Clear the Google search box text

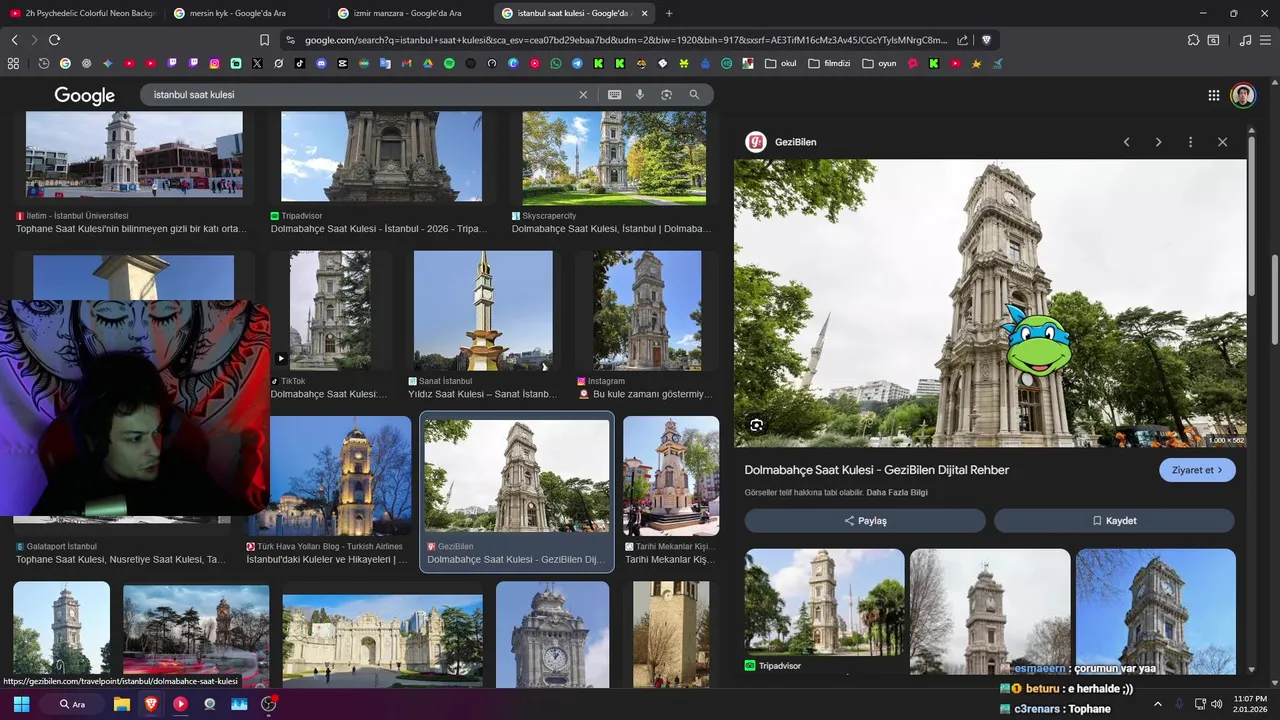pos(583,94)
